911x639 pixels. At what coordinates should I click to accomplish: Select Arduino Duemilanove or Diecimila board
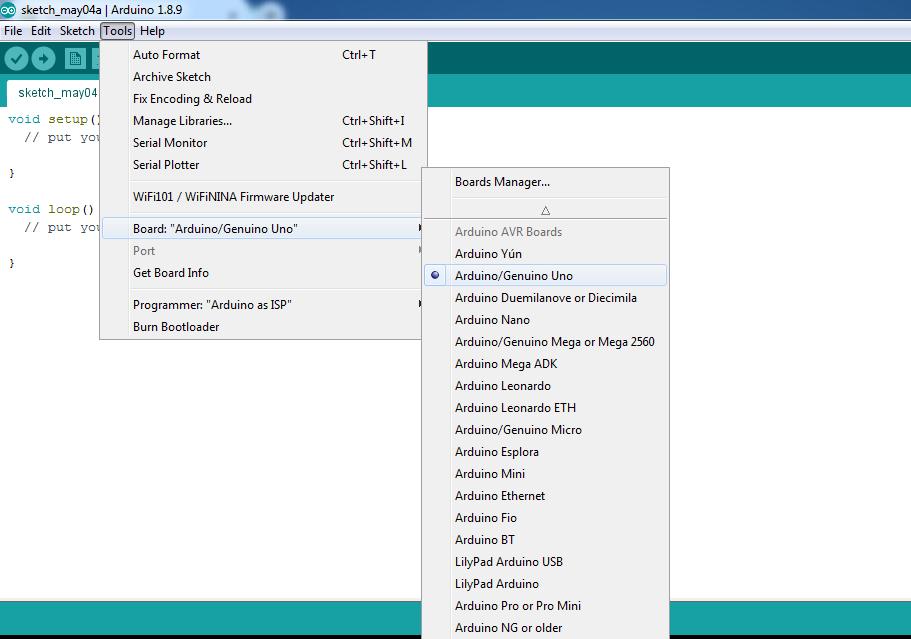(x=546, y=298)
